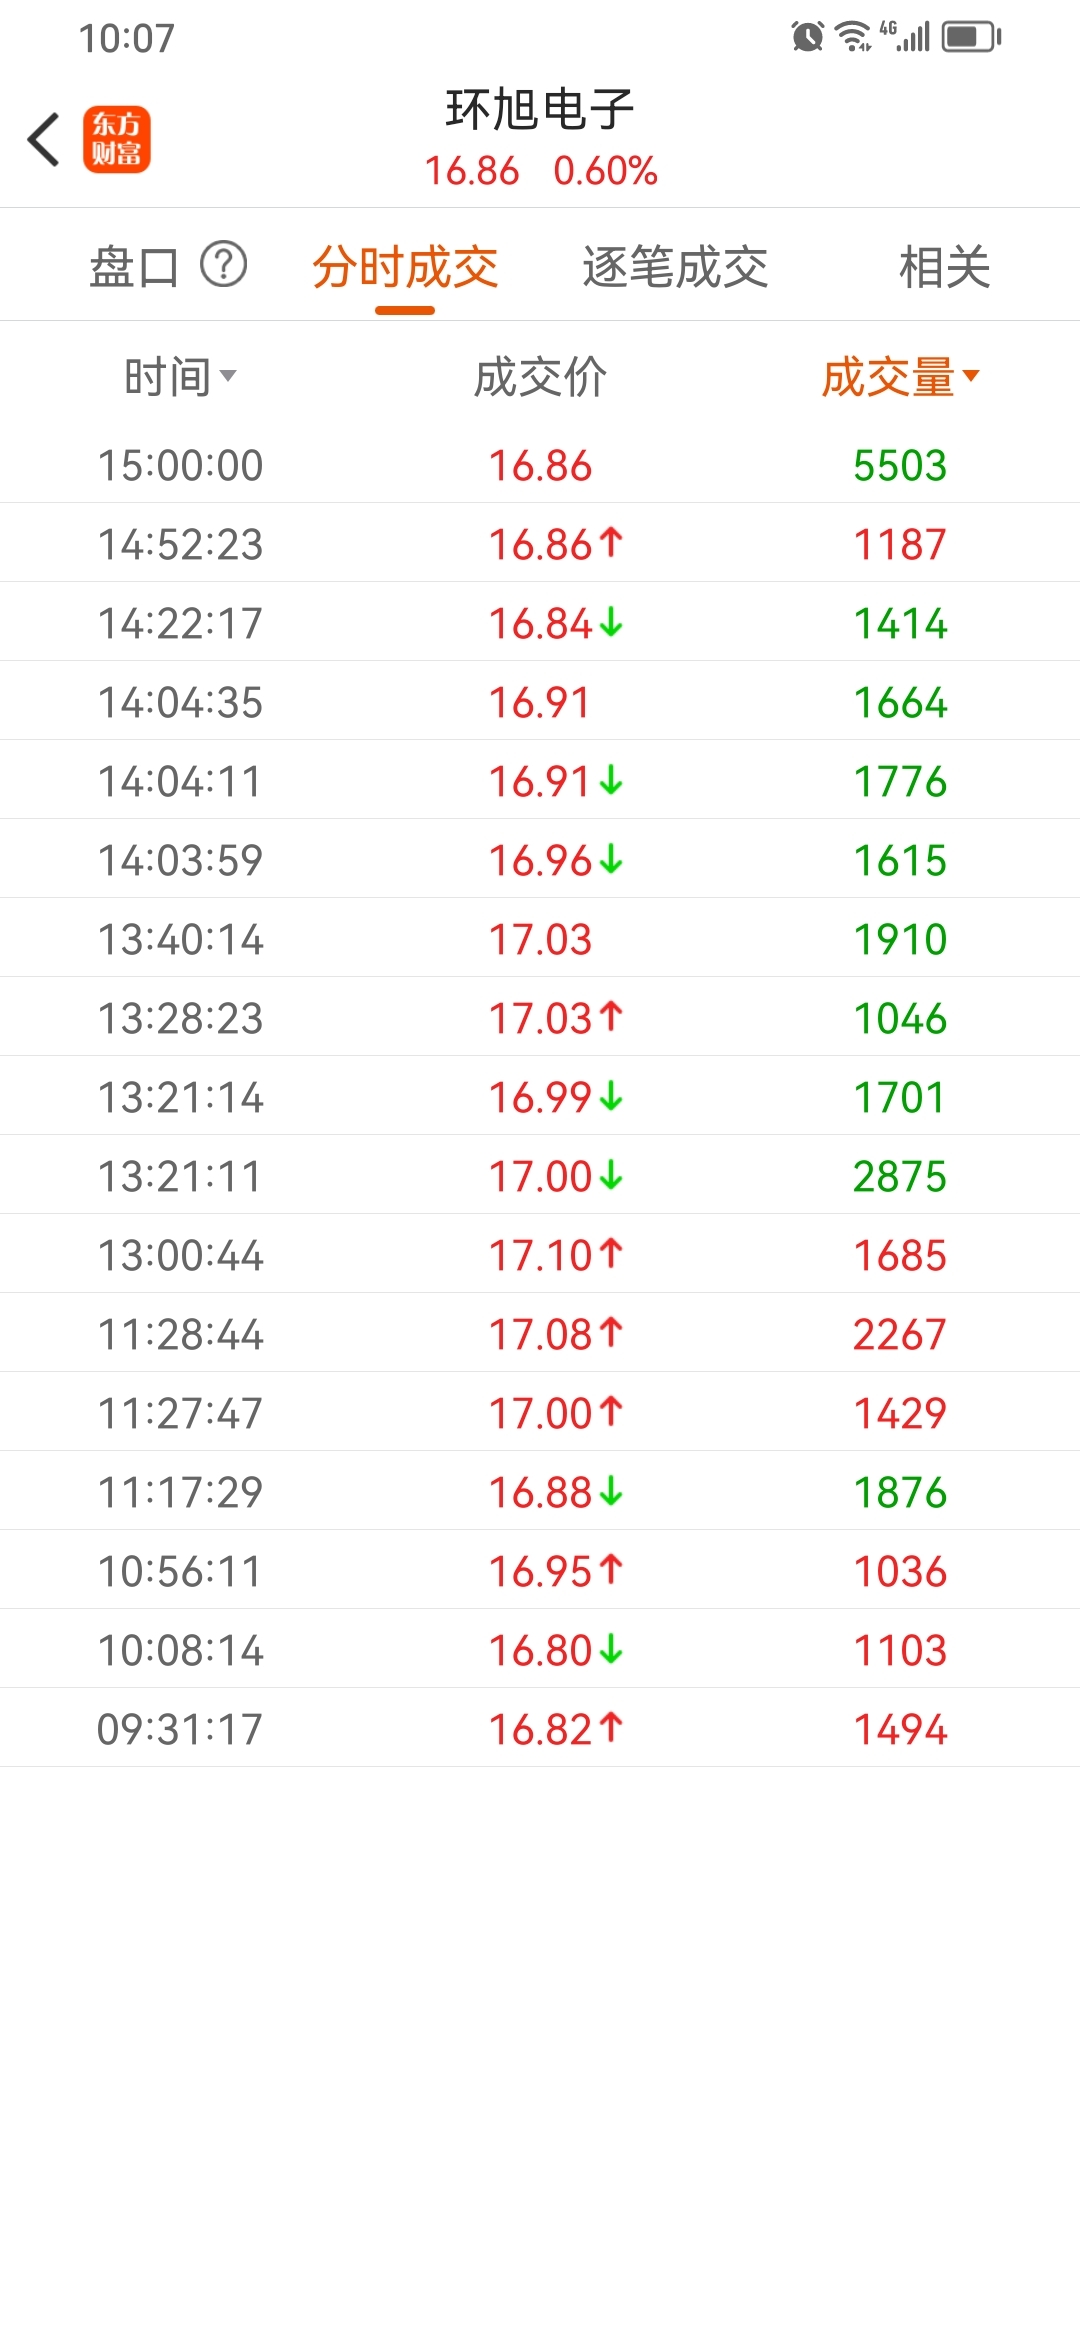Tap the 4G signal strength icon
This screenshot has height=2340, width=1080.
pos(905,37)
